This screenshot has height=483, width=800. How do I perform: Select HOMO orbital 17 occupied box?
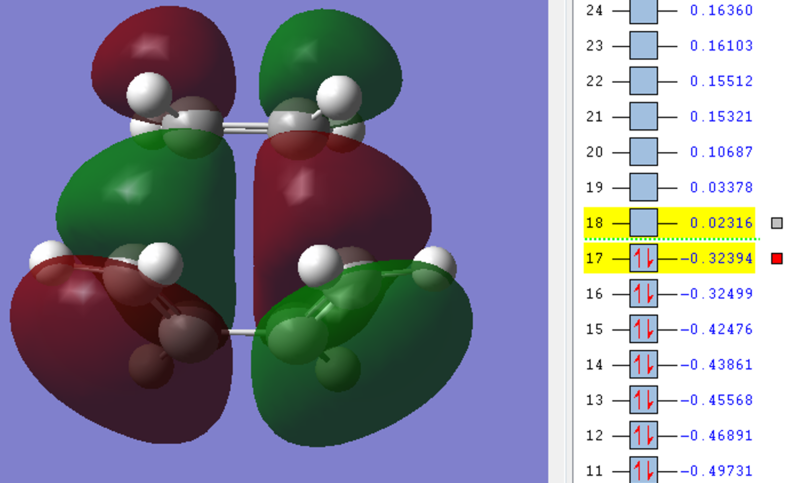coord(643,259)
